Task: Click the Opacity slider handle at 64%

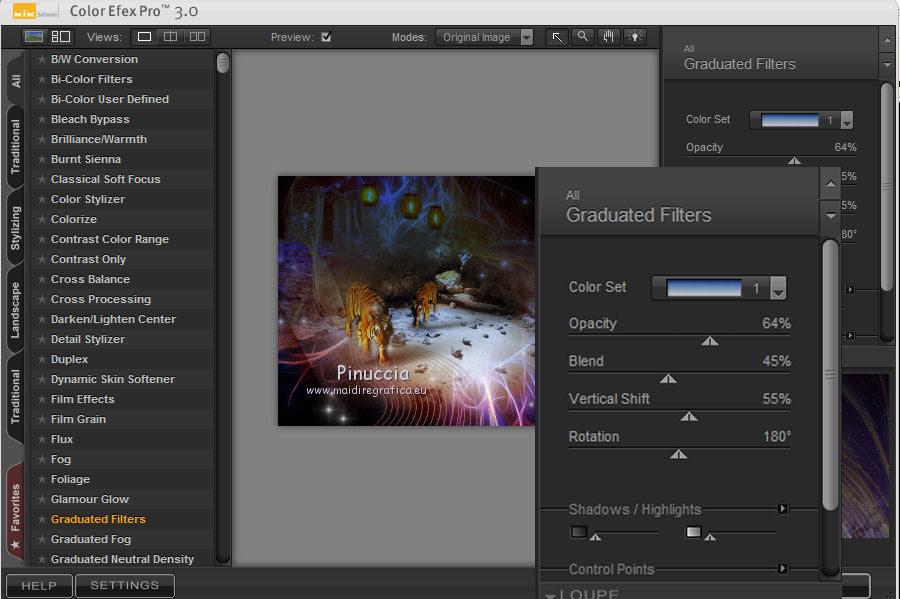Action: click(710, 341)
